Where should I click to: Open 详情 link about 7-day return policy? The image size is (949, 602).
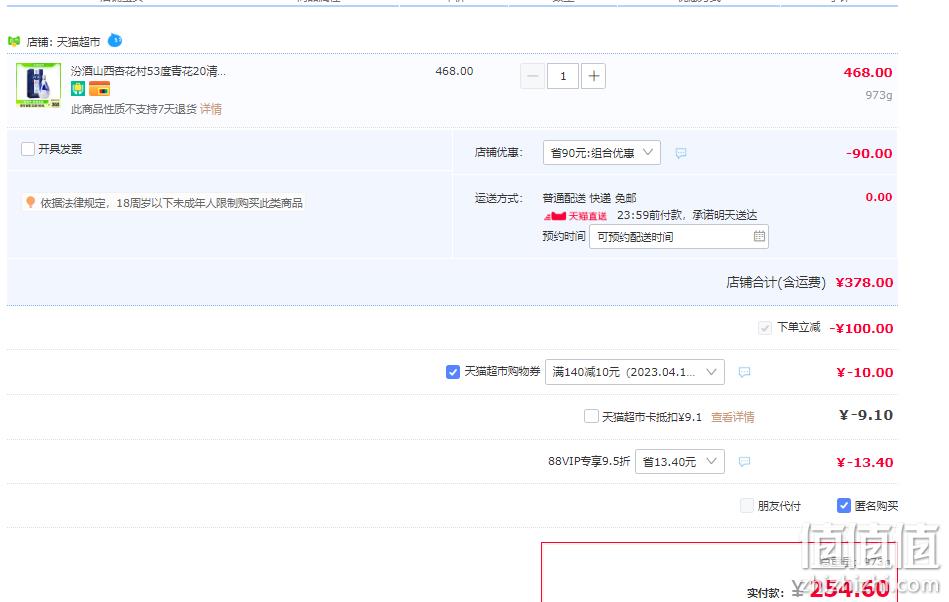pyautogui.click(x=211, y=109)
